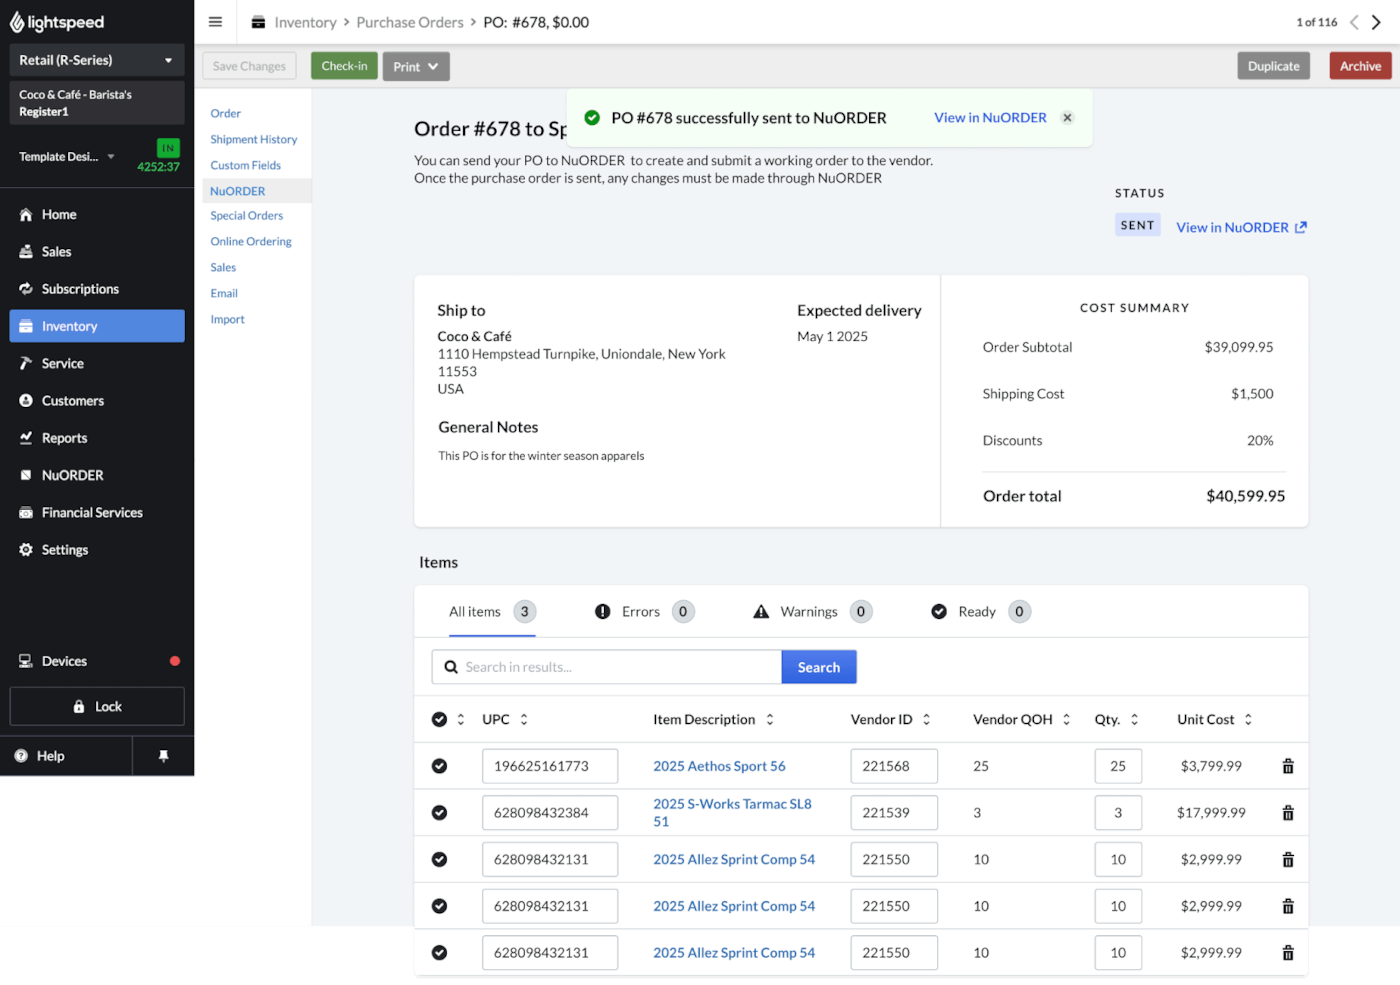Toggle the hamburger menu icon
Image resolution: width=1400 pixels, height=985 pixels.
tap(215, 22)
